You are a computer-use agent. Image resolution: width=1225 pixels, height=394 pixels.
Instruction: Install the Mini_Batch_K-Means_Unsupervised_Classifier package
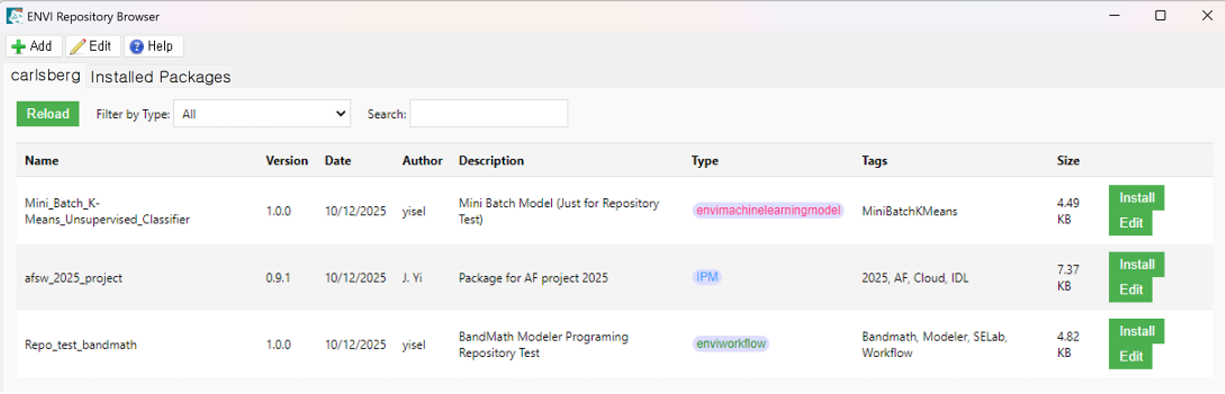point(1137,198)
